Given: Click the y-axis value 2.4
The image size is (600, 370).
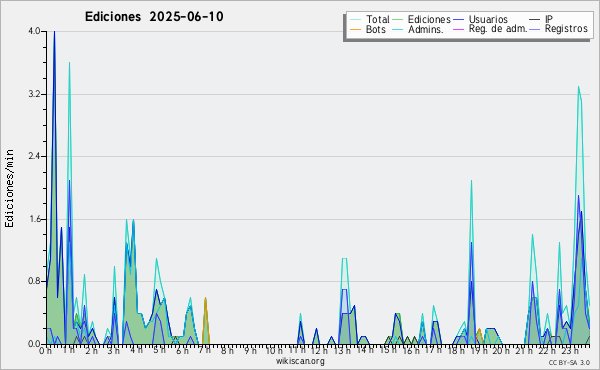Looking at the screenshot, I should point(34,156).
